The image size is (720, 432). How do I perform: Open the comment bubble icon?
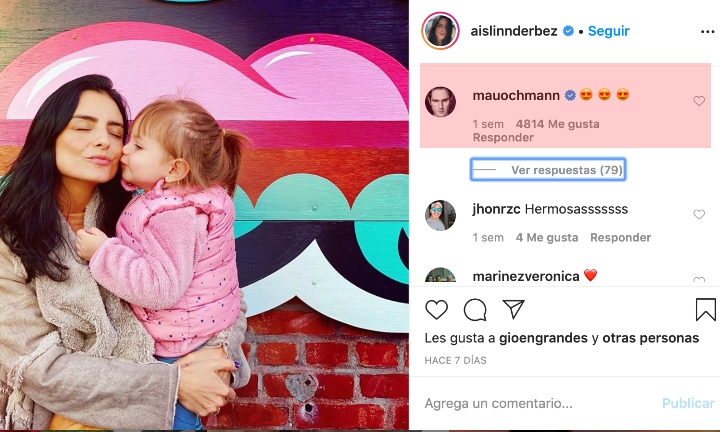[x=475, y=310]
